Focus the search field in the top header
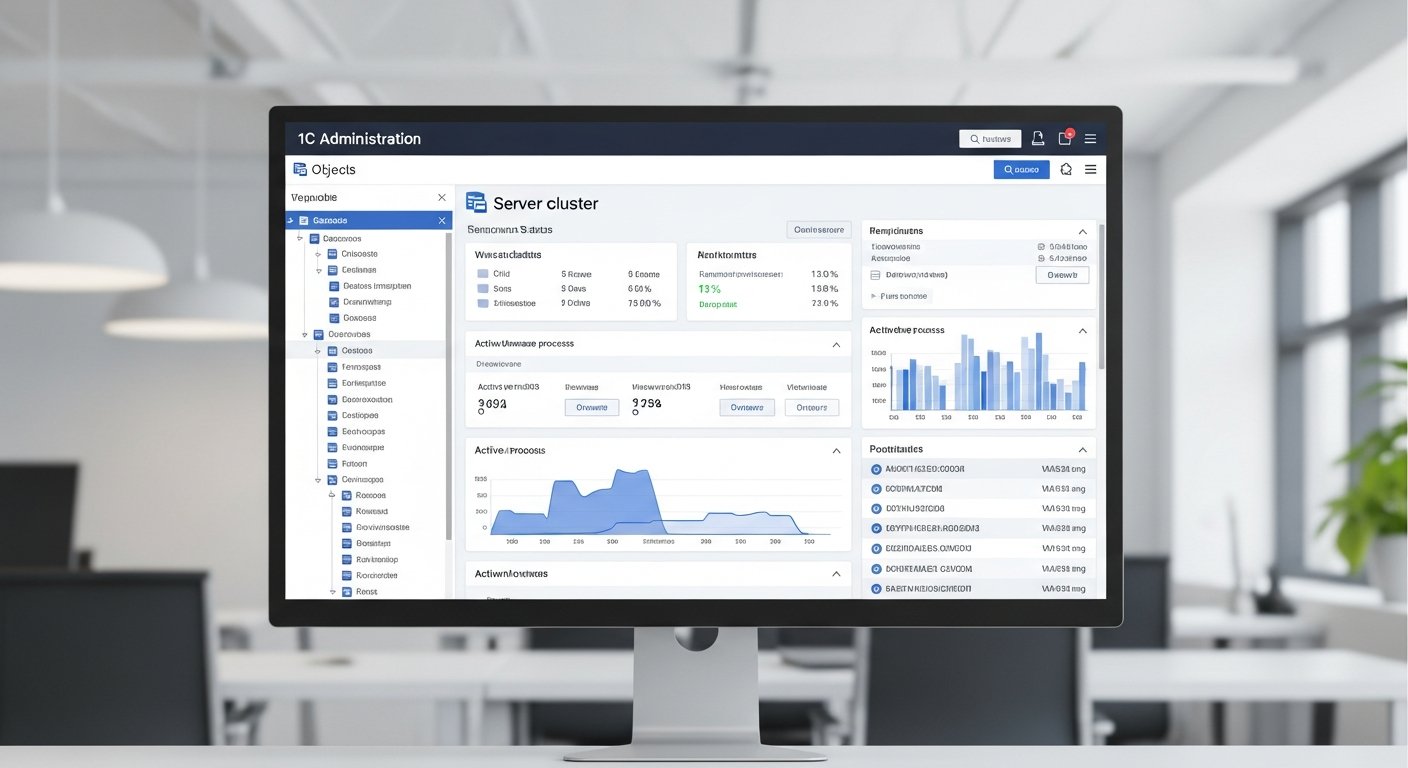Viewport: 1408px width, 768px height. [990, 139]
